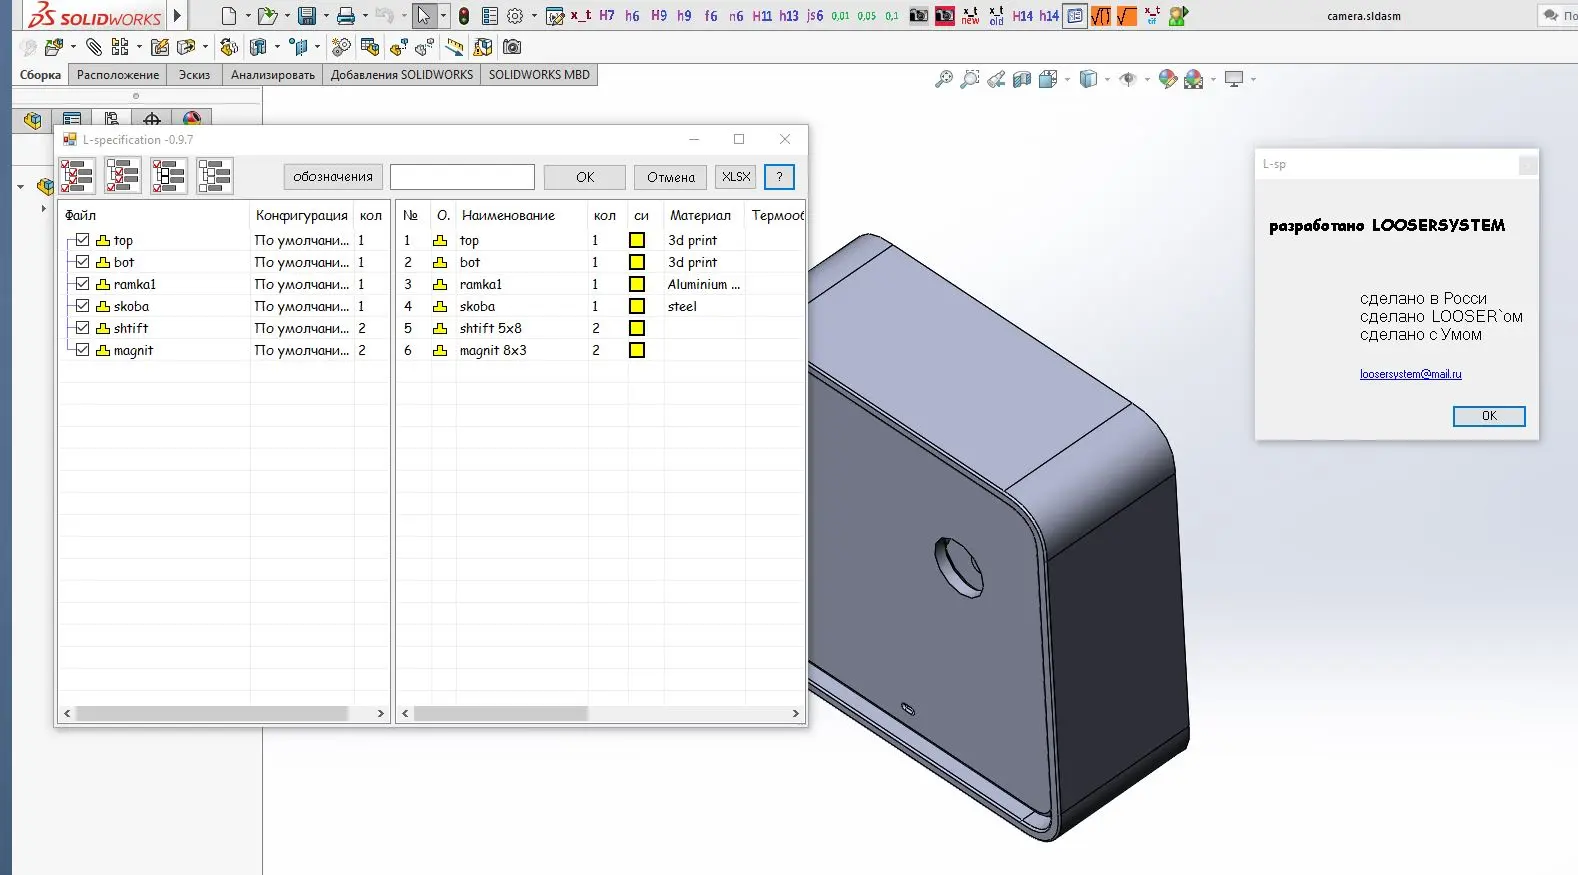
Task: Click the red camera macro icon
Action: 944,16
